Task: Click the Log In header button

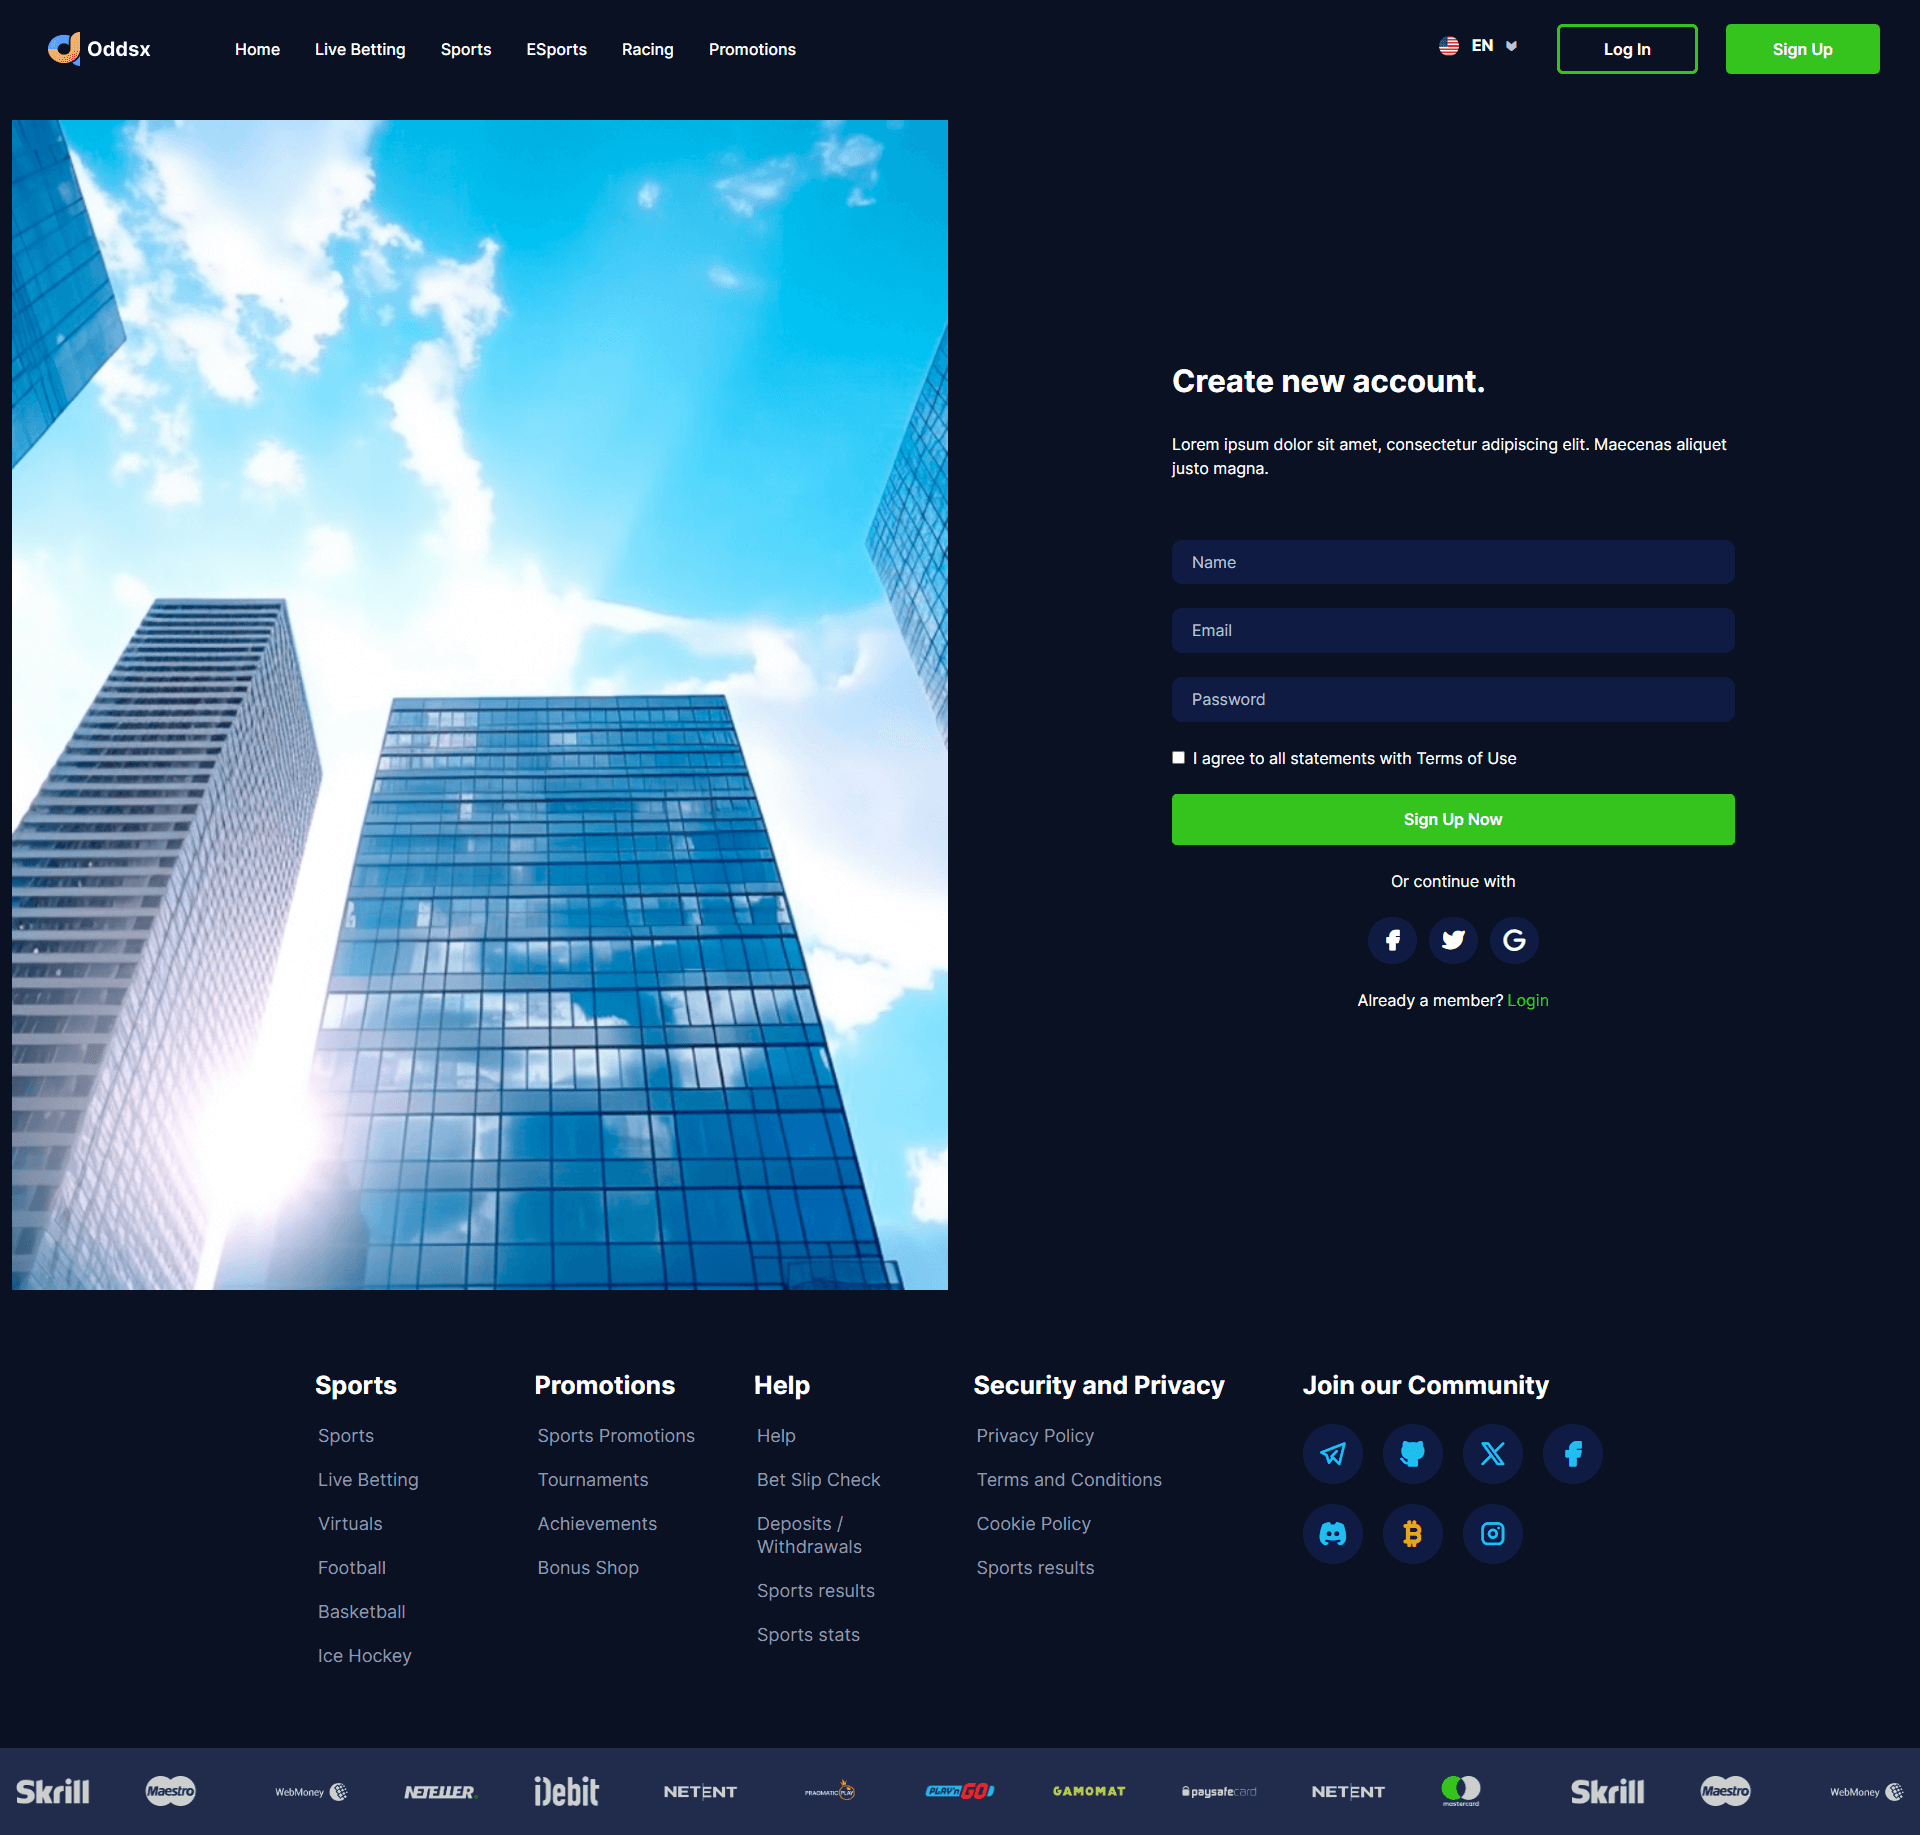Action: 1626,49
